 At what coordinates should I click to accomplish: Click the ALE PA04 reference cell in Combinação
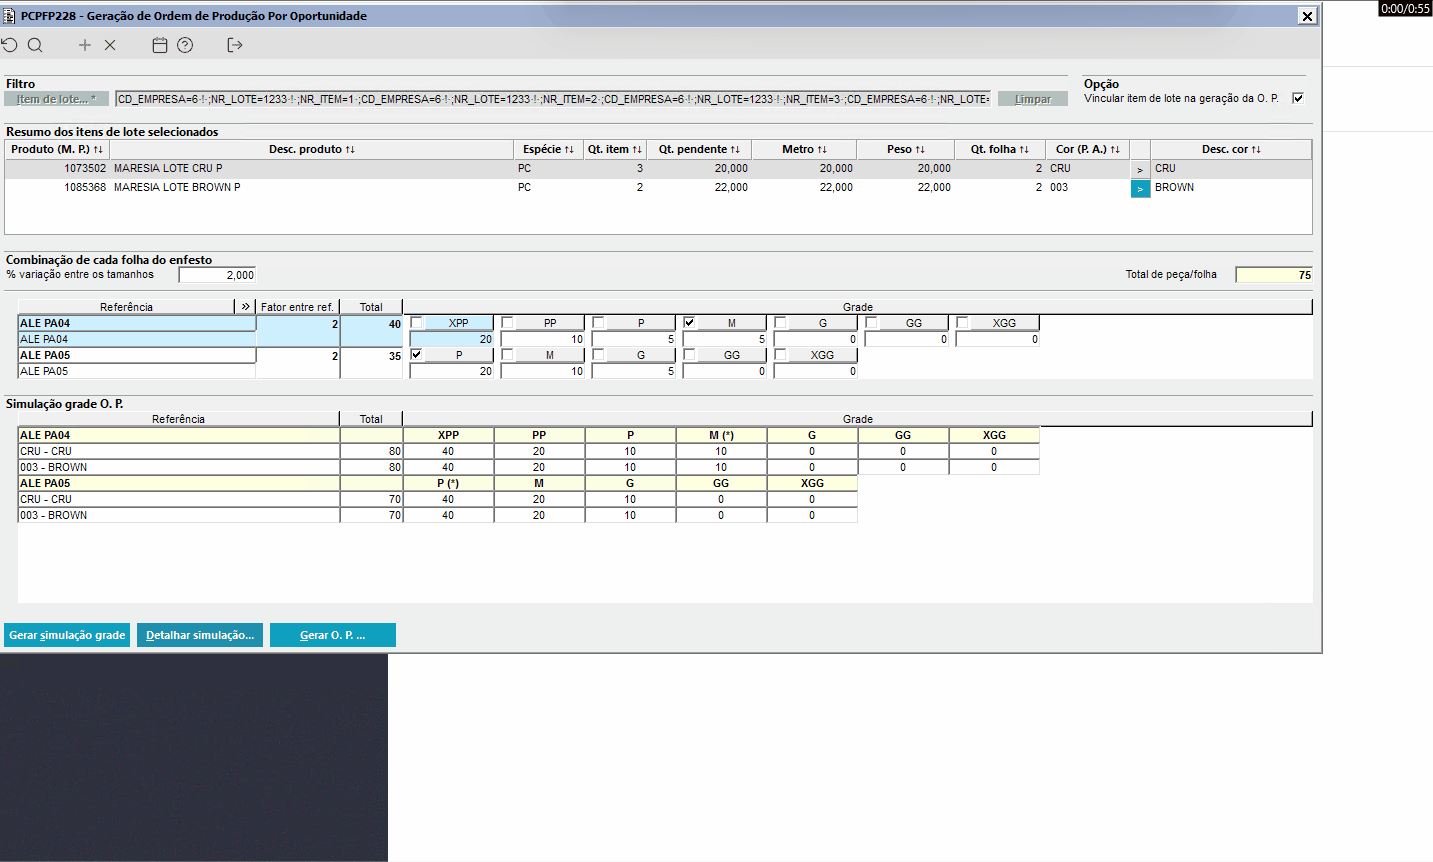point(137,323)
